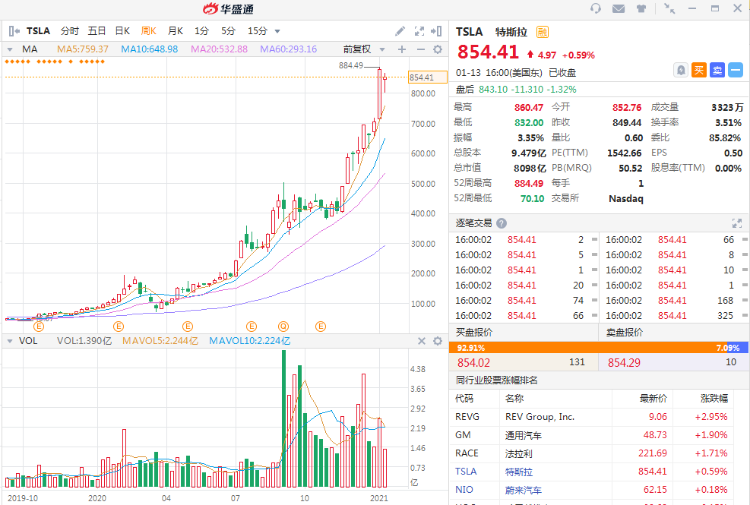Screen dimensions: 750x505
Task: Zoom out chart with minus icon
Action: click(x=420, y=49)
